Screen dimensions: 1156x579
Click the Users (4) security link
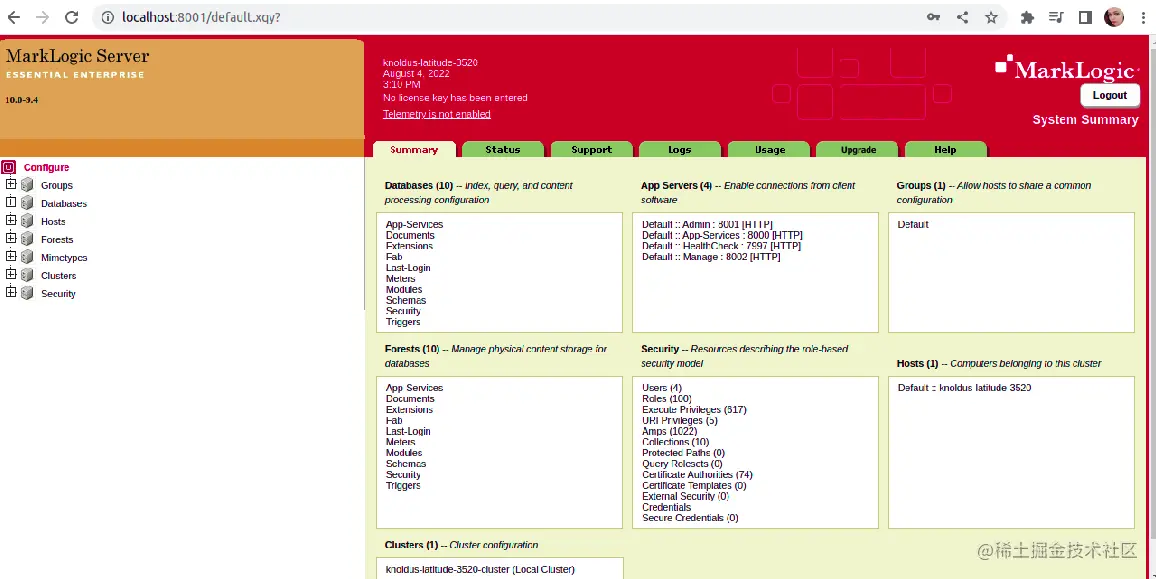click(660, 387)
